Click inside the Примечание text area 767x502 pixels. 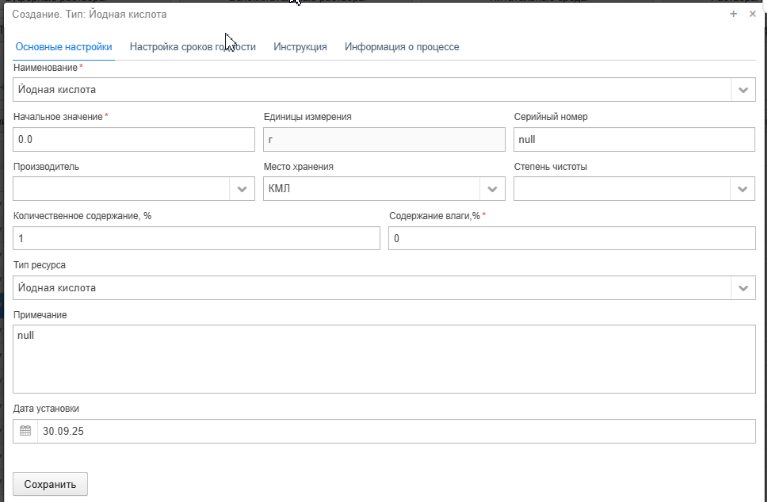coord(384,359)
